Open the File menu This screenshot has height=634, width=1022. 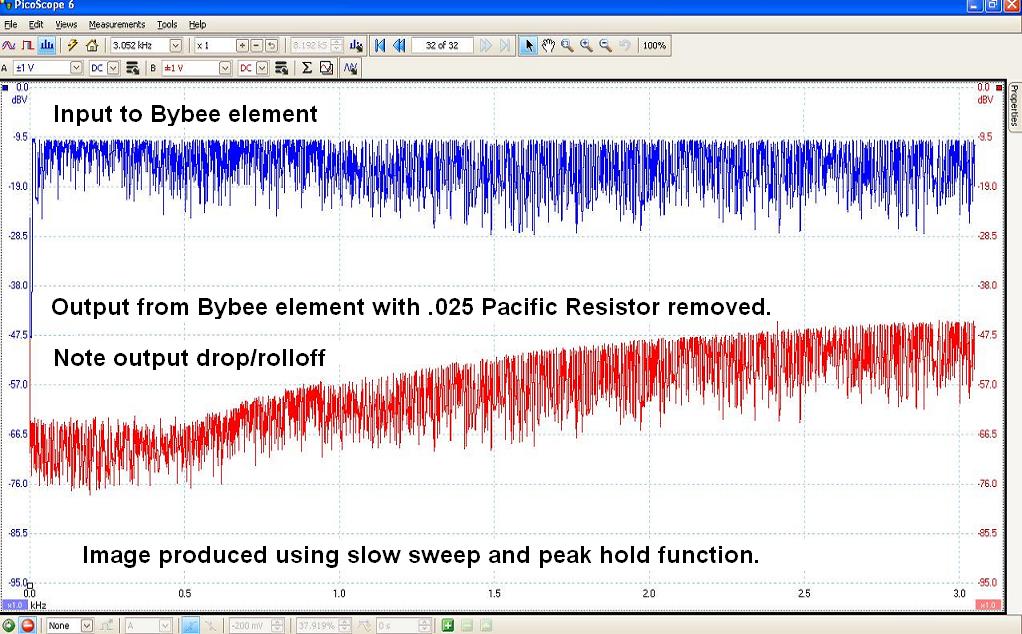(x=10, y=24)
